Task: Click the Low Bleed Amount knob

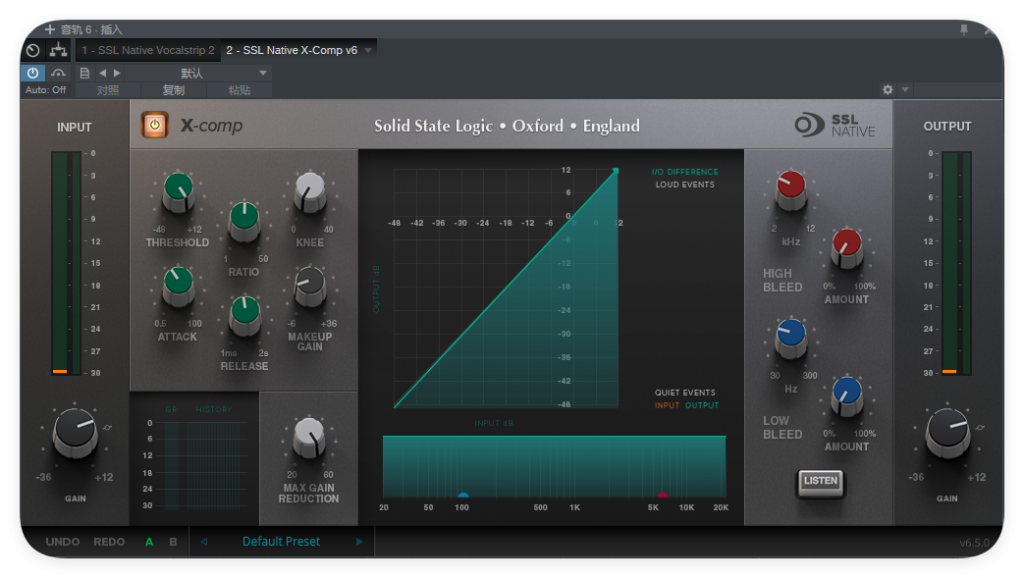Action: [846, 396]
